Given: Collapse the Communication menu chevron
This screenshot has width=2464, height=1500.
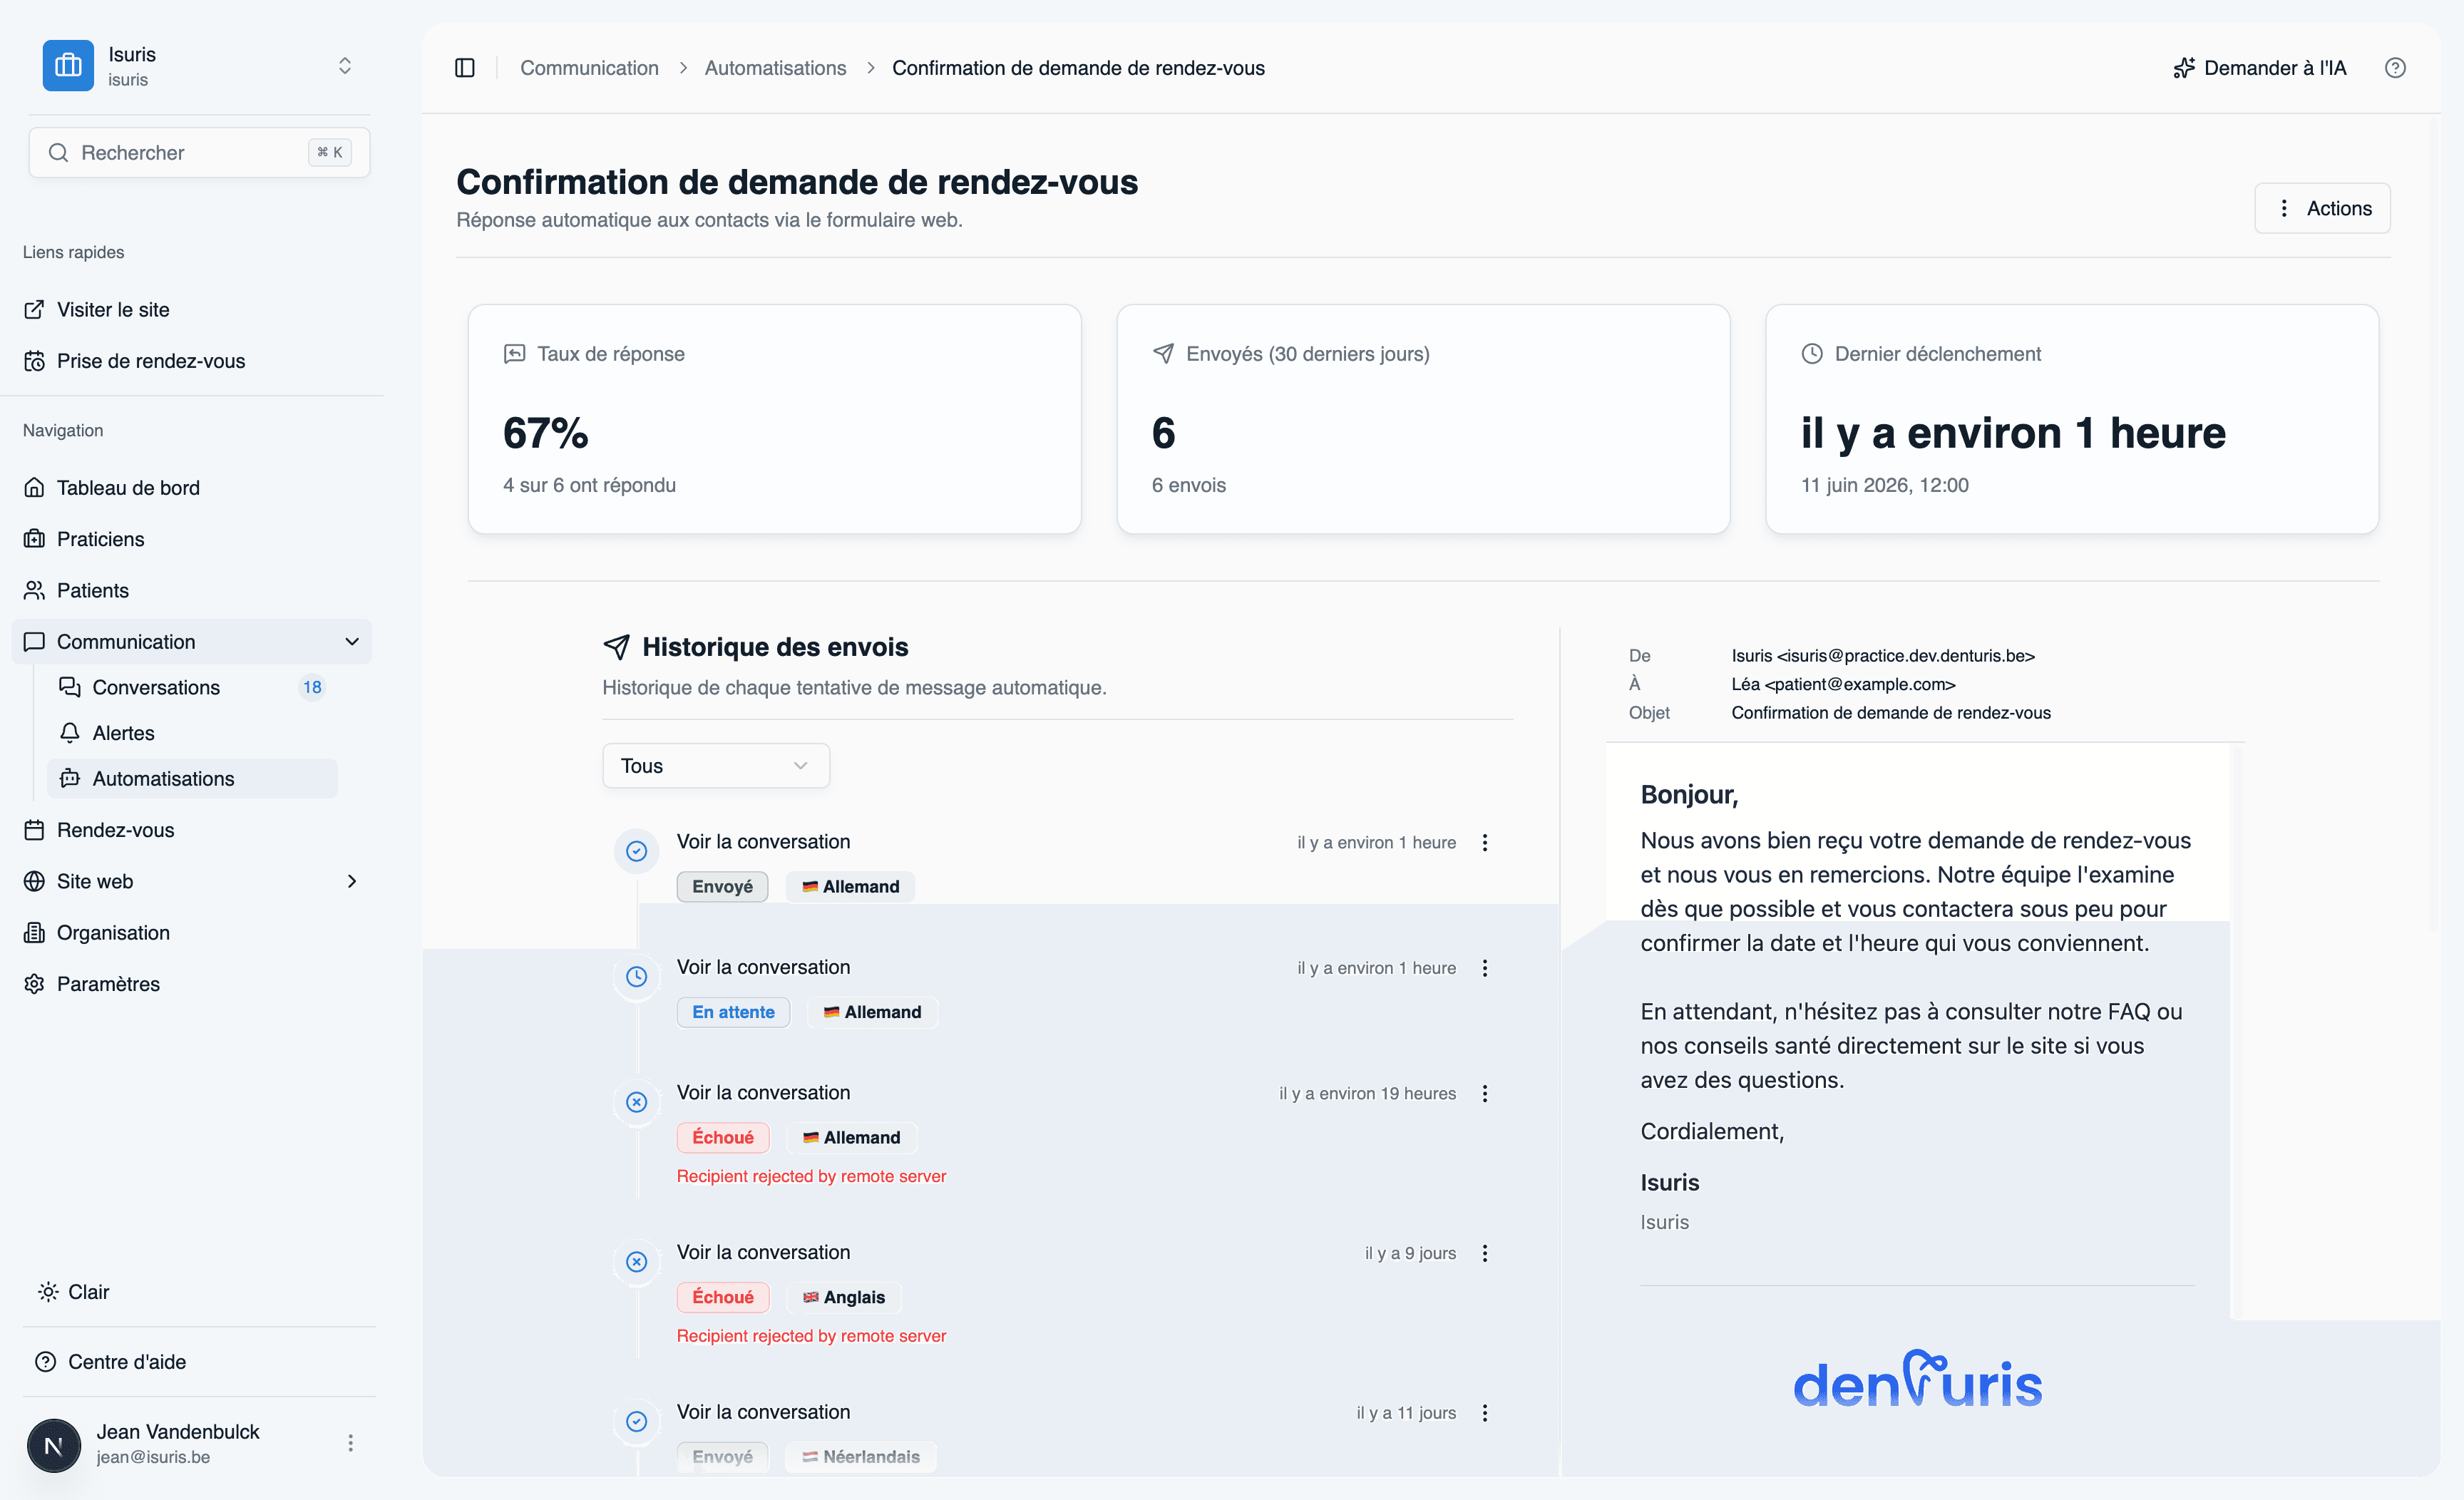Looking at the screenshot, I should click(x=352, y=642).
